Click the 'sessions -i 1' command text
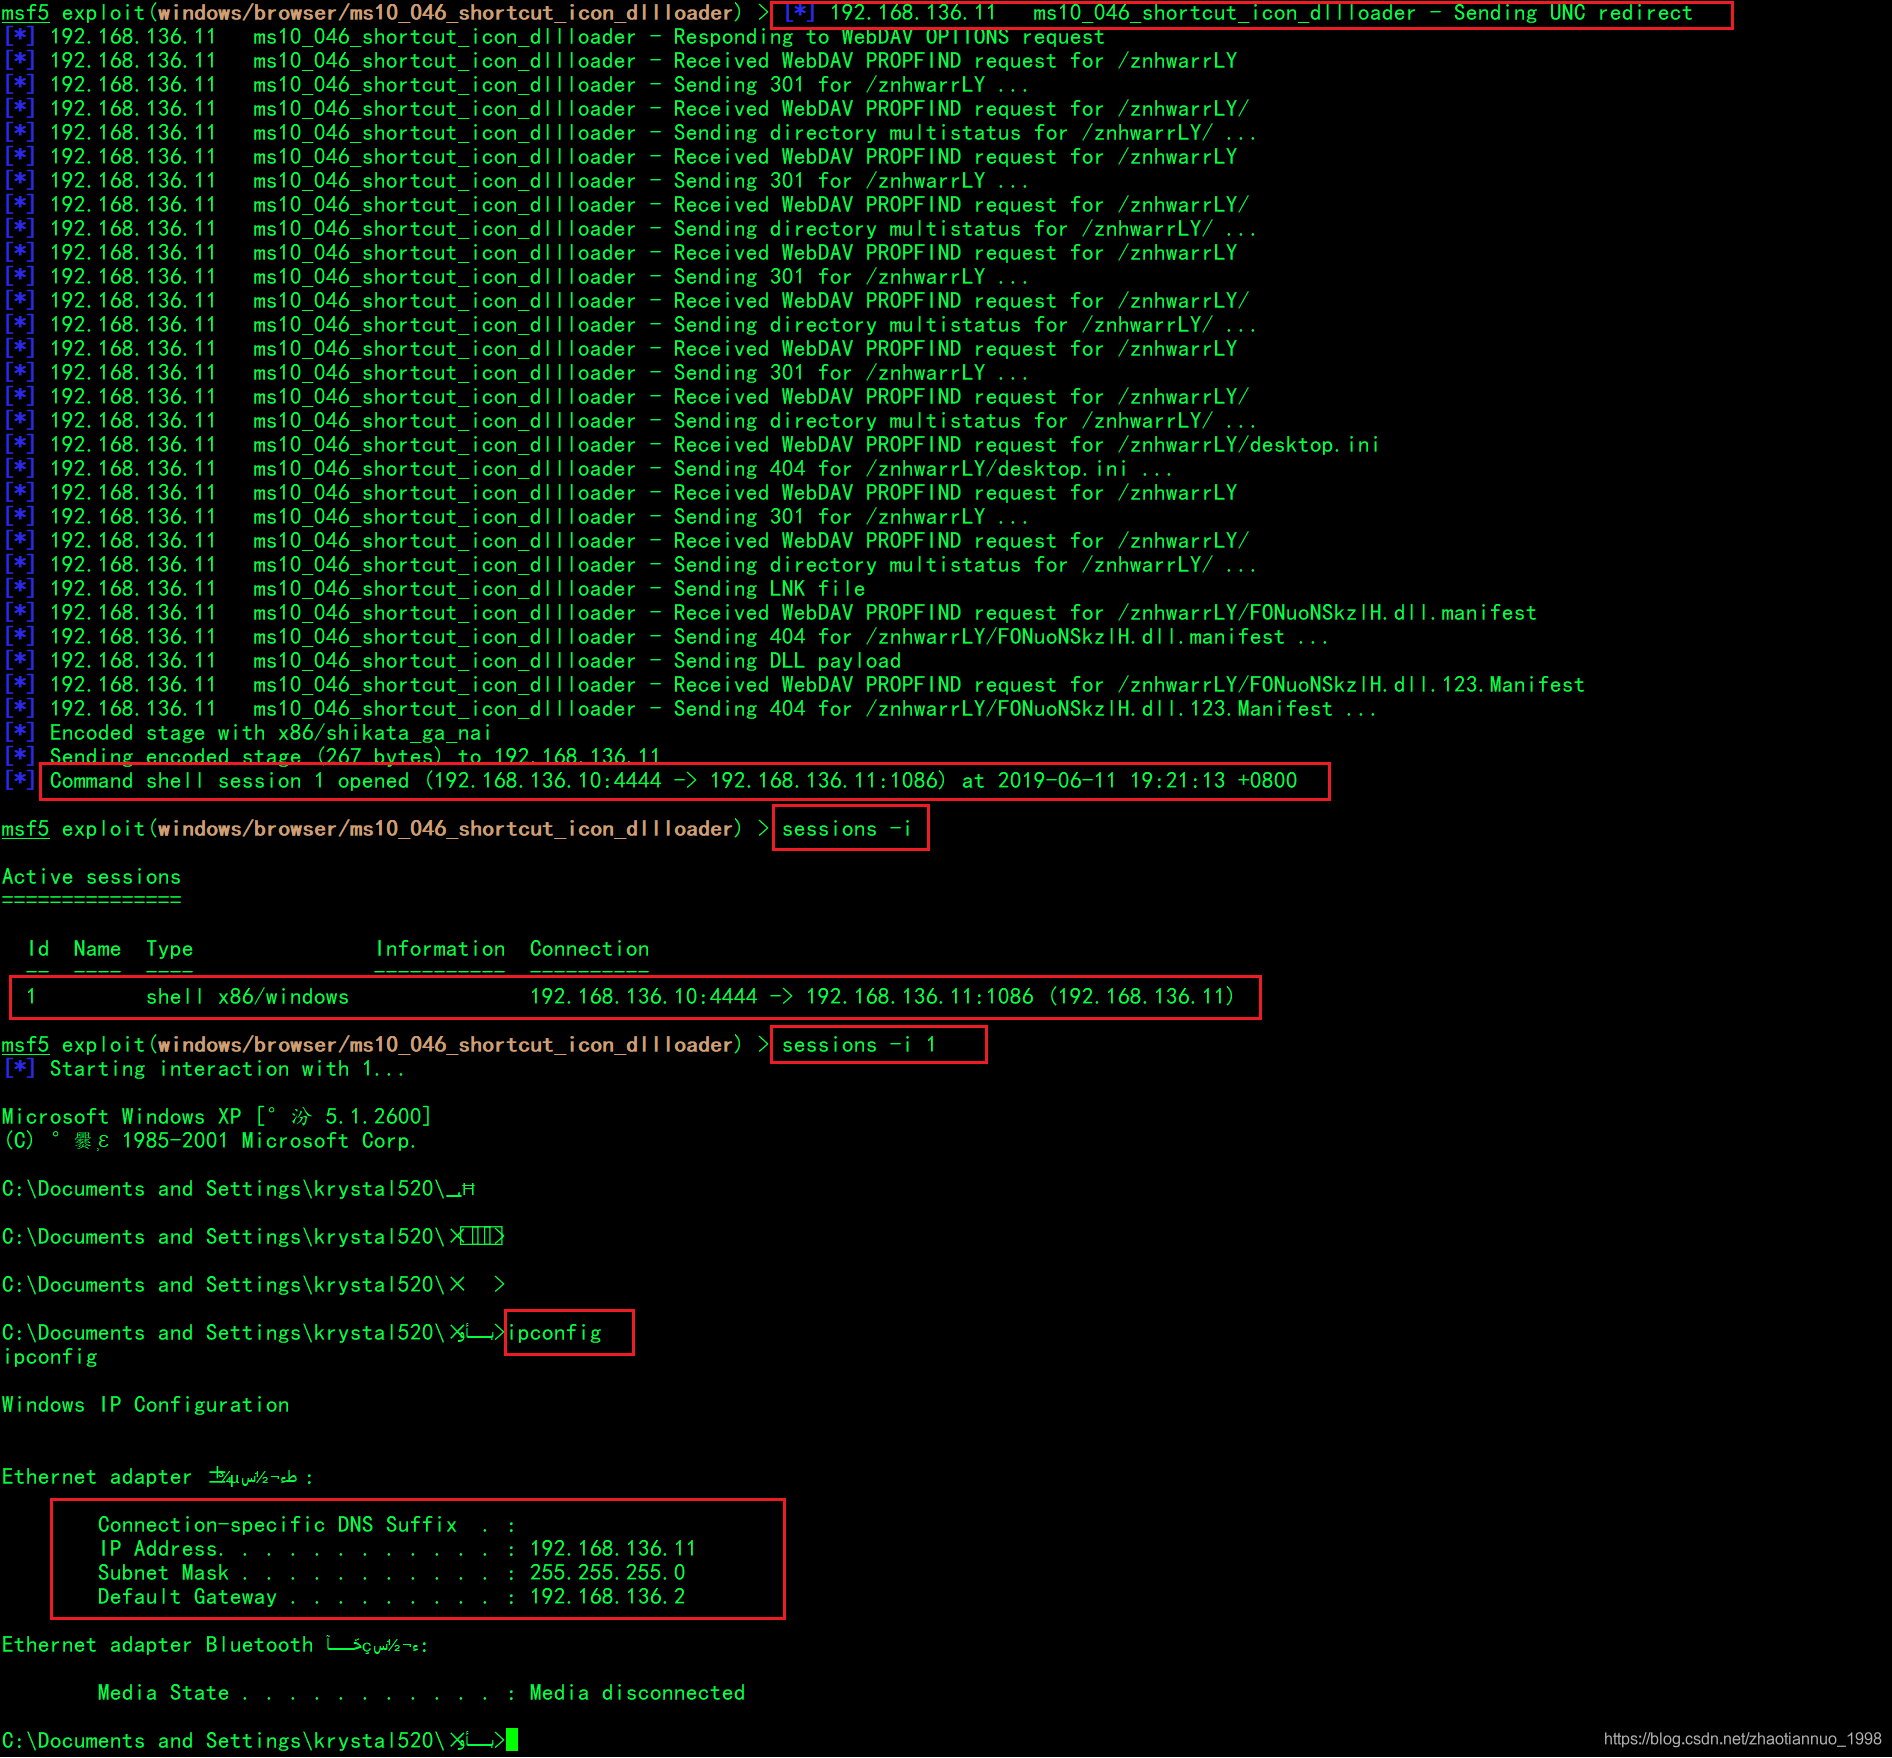The height and width of the screenshot is (1758, 1892). [859, 1045]
